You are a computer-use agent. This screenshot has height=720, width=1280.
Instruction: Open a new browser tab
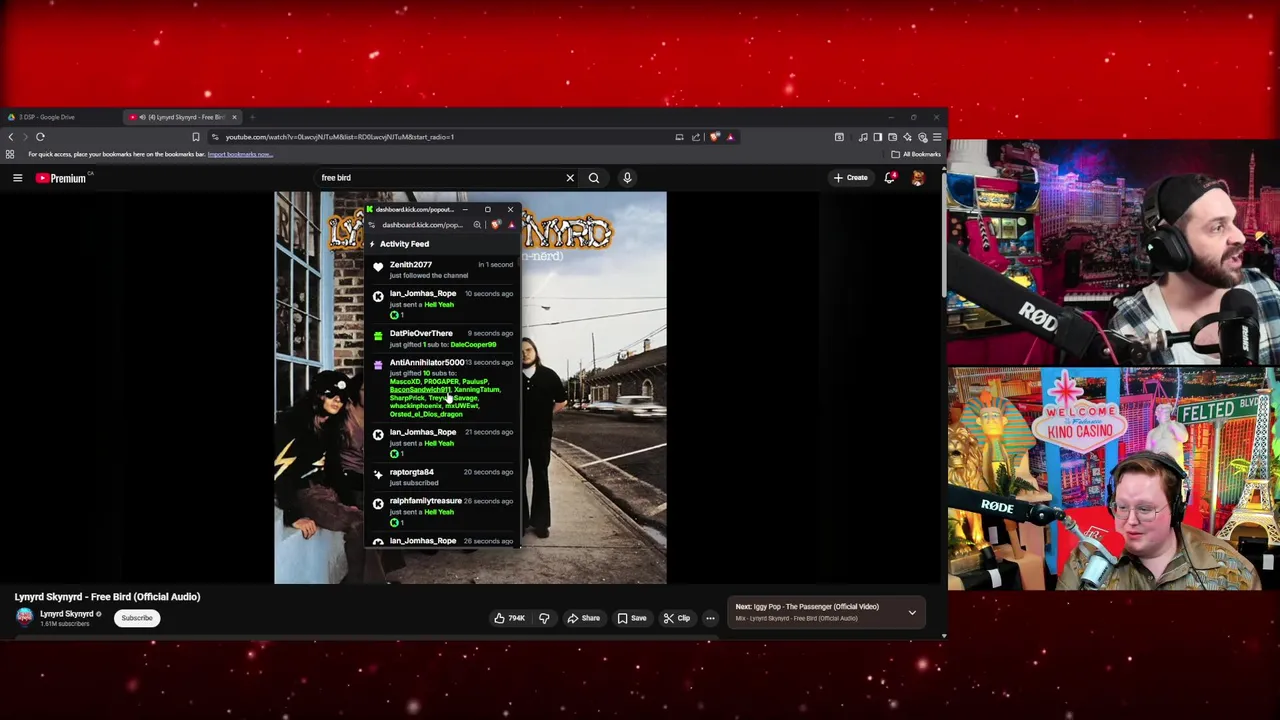252,117
